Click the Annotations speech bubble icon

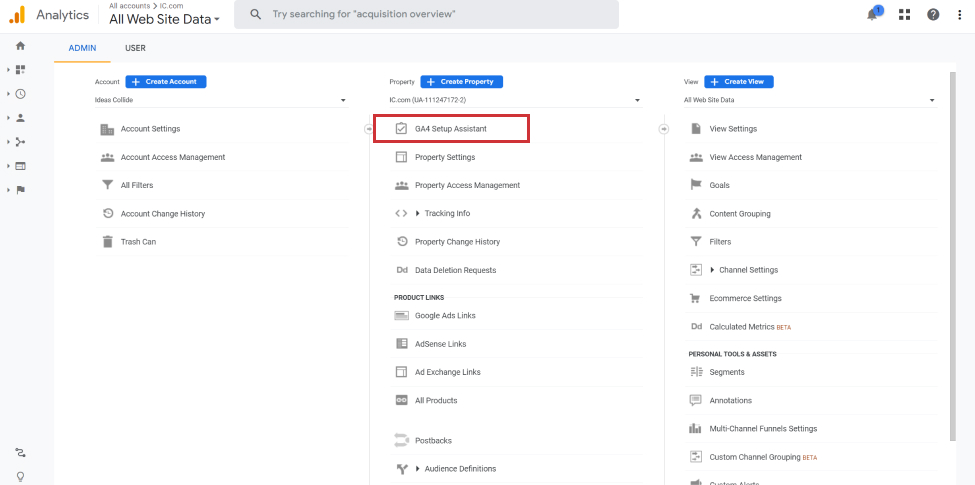coord(696,400)
